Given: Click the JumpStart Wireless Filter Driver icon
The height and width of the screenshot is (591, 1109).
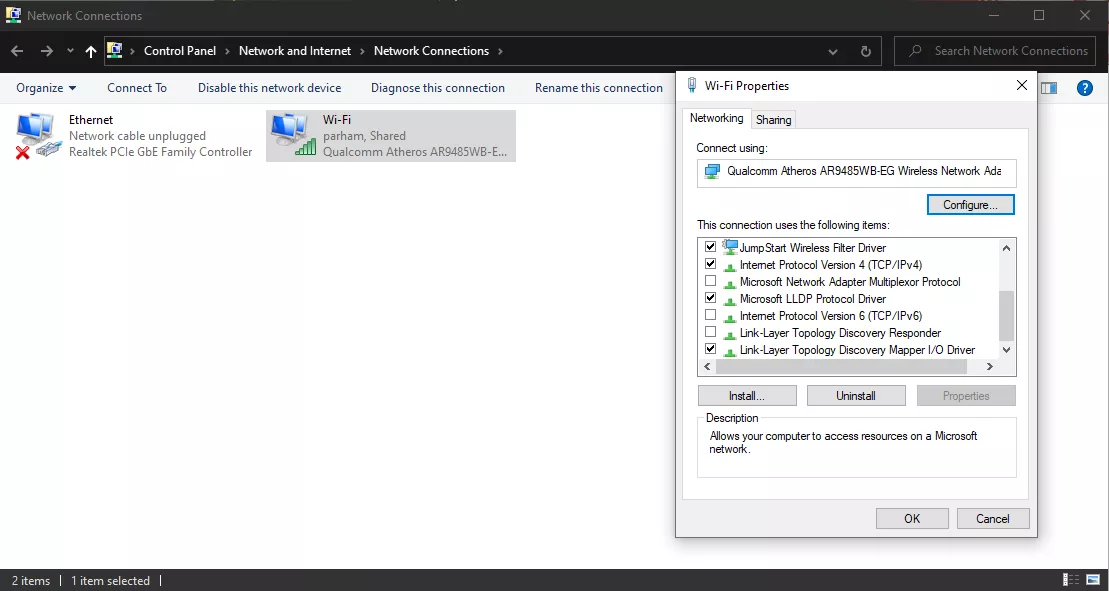Looking at the screenshot, I should [730, 247].
